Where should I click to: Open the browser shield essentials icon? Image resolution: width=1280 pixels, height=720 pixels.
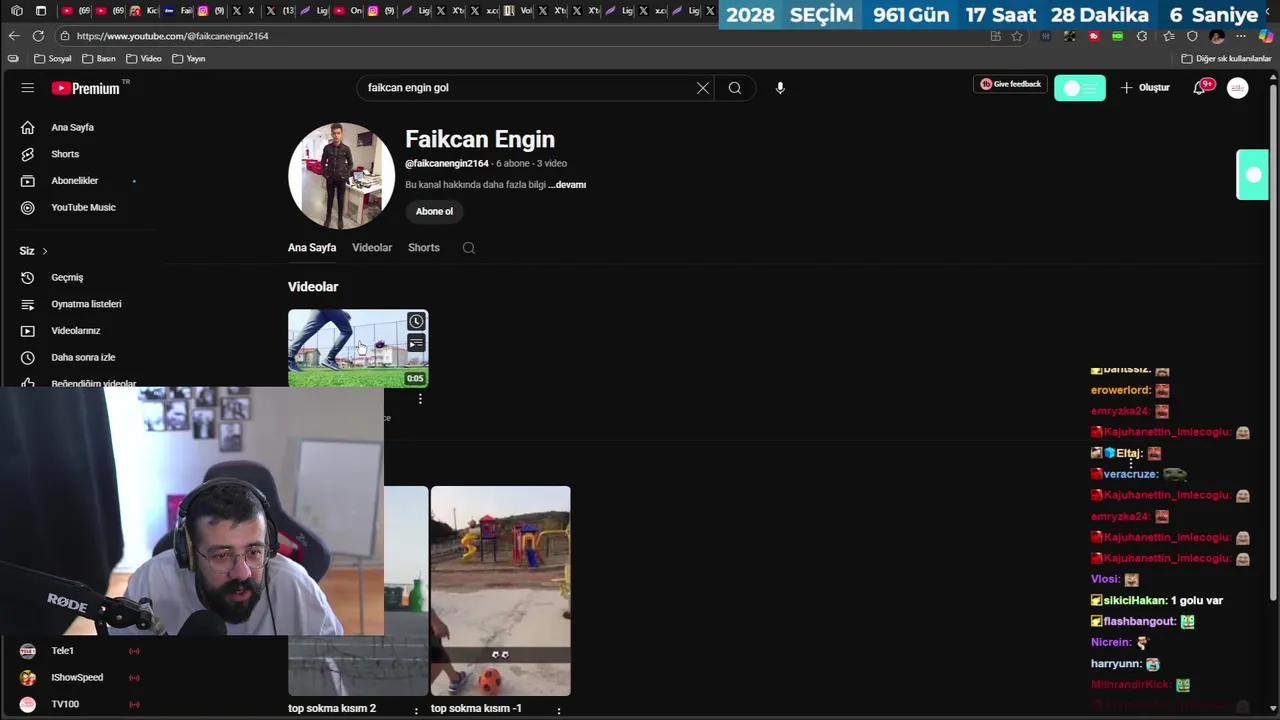[x=1192, y=36]
